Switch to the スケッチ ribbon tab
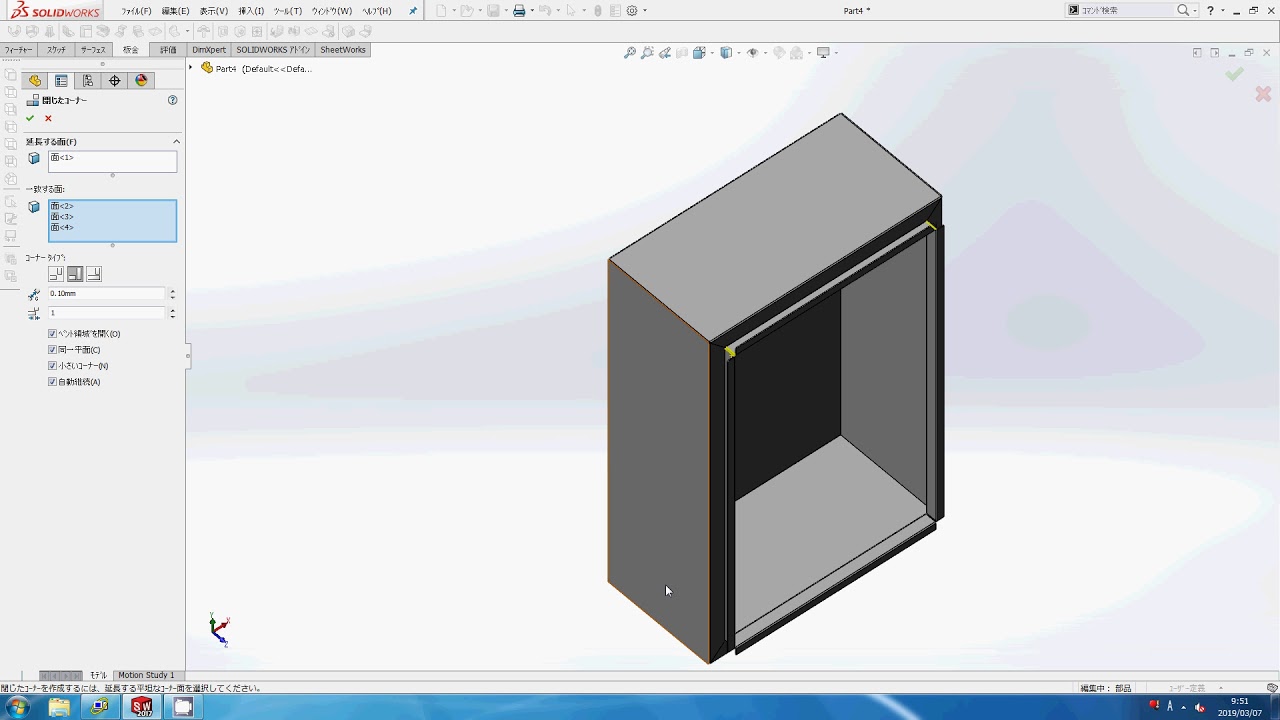 pos(57,50)
